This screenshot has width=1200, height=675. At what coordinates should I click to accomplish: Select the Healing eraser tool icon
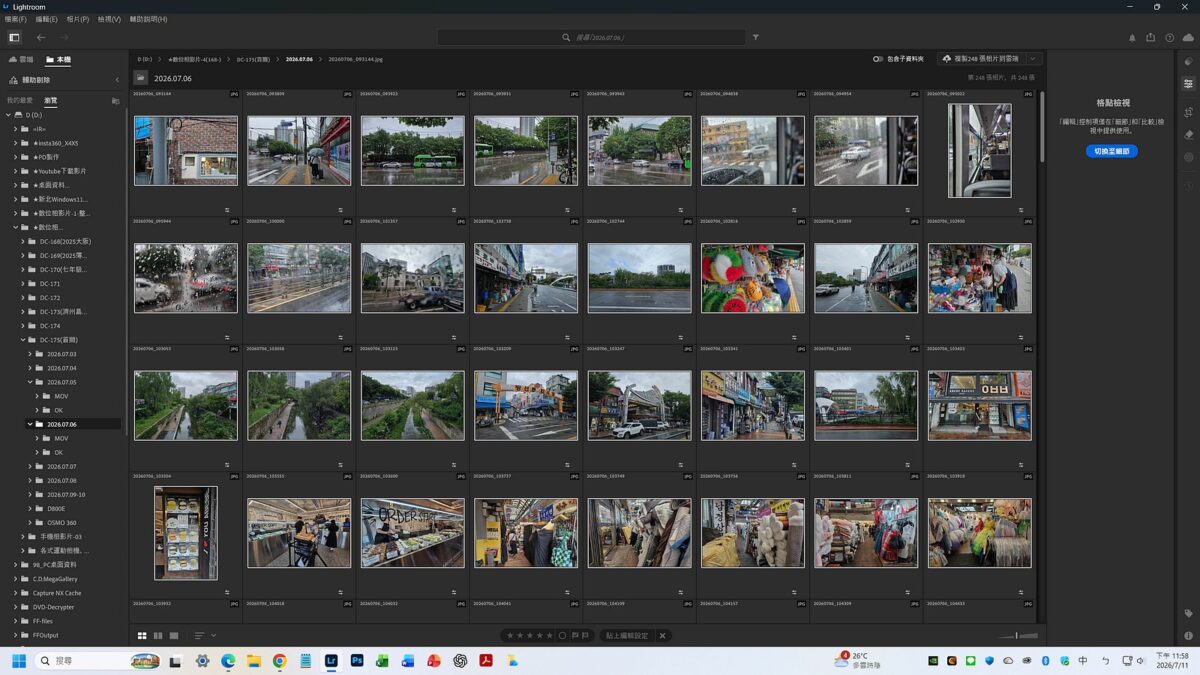[x=1188, y=134]
